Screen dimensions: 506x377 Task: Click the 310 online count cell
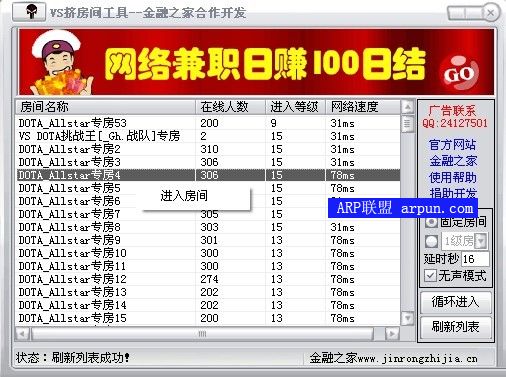coord(209,149)
